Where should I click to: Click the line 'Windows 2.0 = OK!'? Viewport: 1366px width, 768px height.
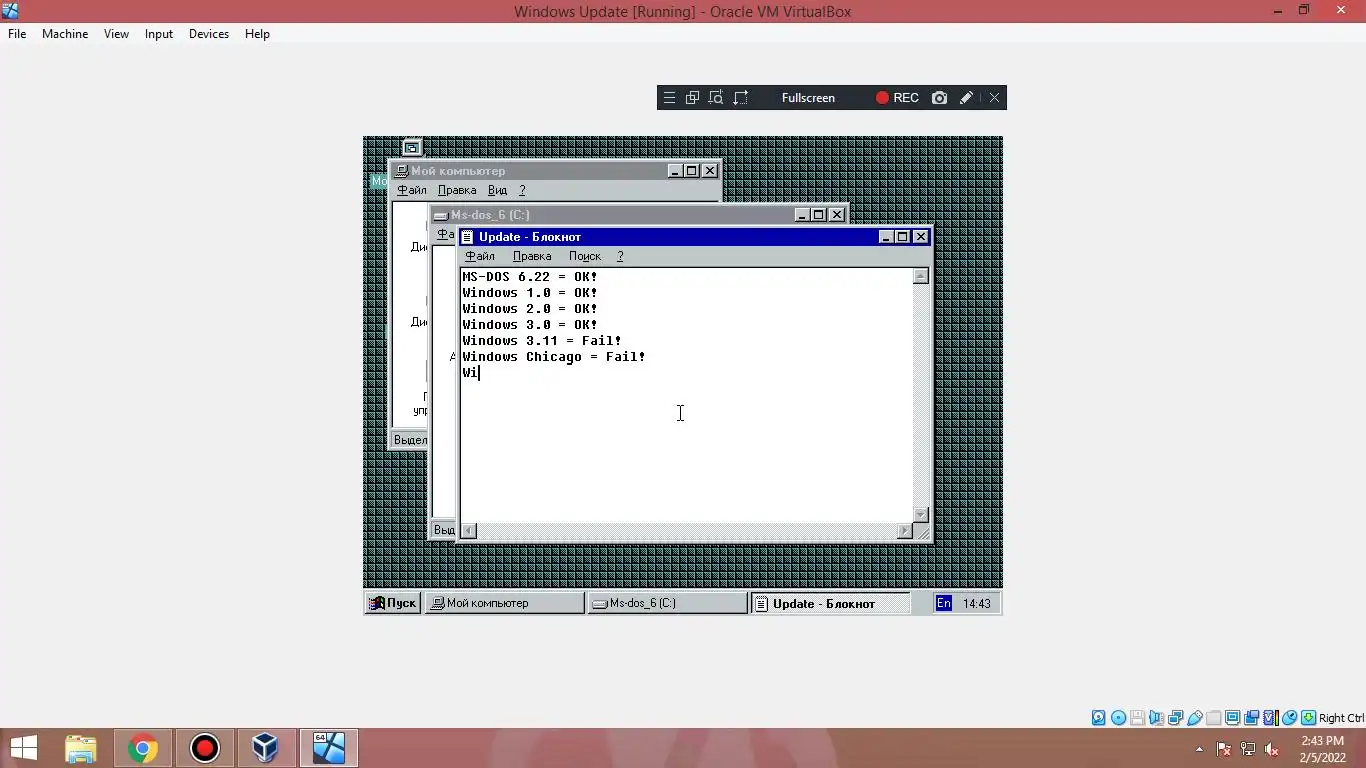point(530,309)
